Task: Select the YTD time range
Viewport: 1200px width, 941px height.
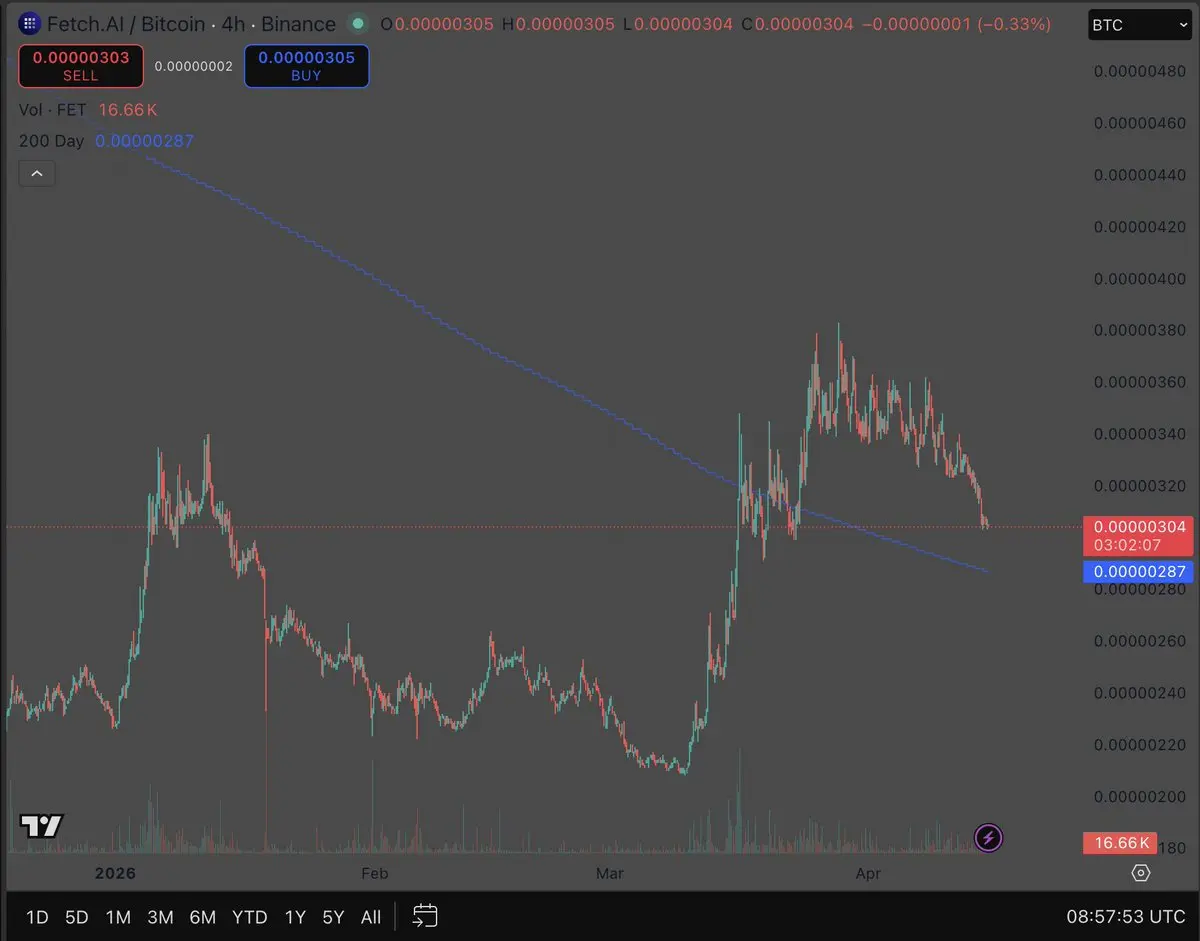Action: (249, 917)
